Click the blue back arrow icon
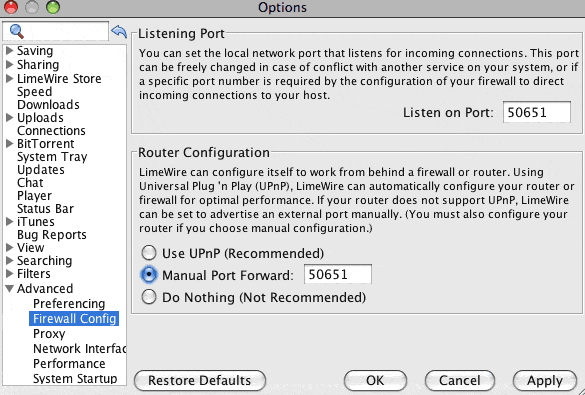The height and width of the screenshot is (395, 585). [119, 31]
